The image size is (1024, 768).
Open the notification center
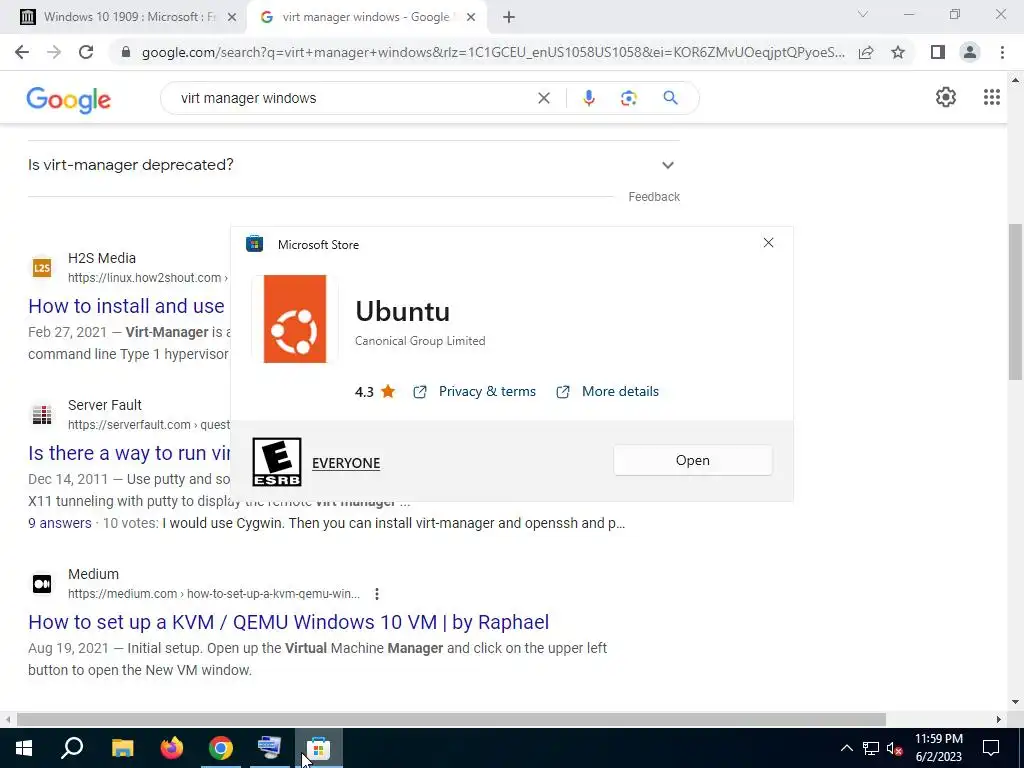(x=991, y=748)
